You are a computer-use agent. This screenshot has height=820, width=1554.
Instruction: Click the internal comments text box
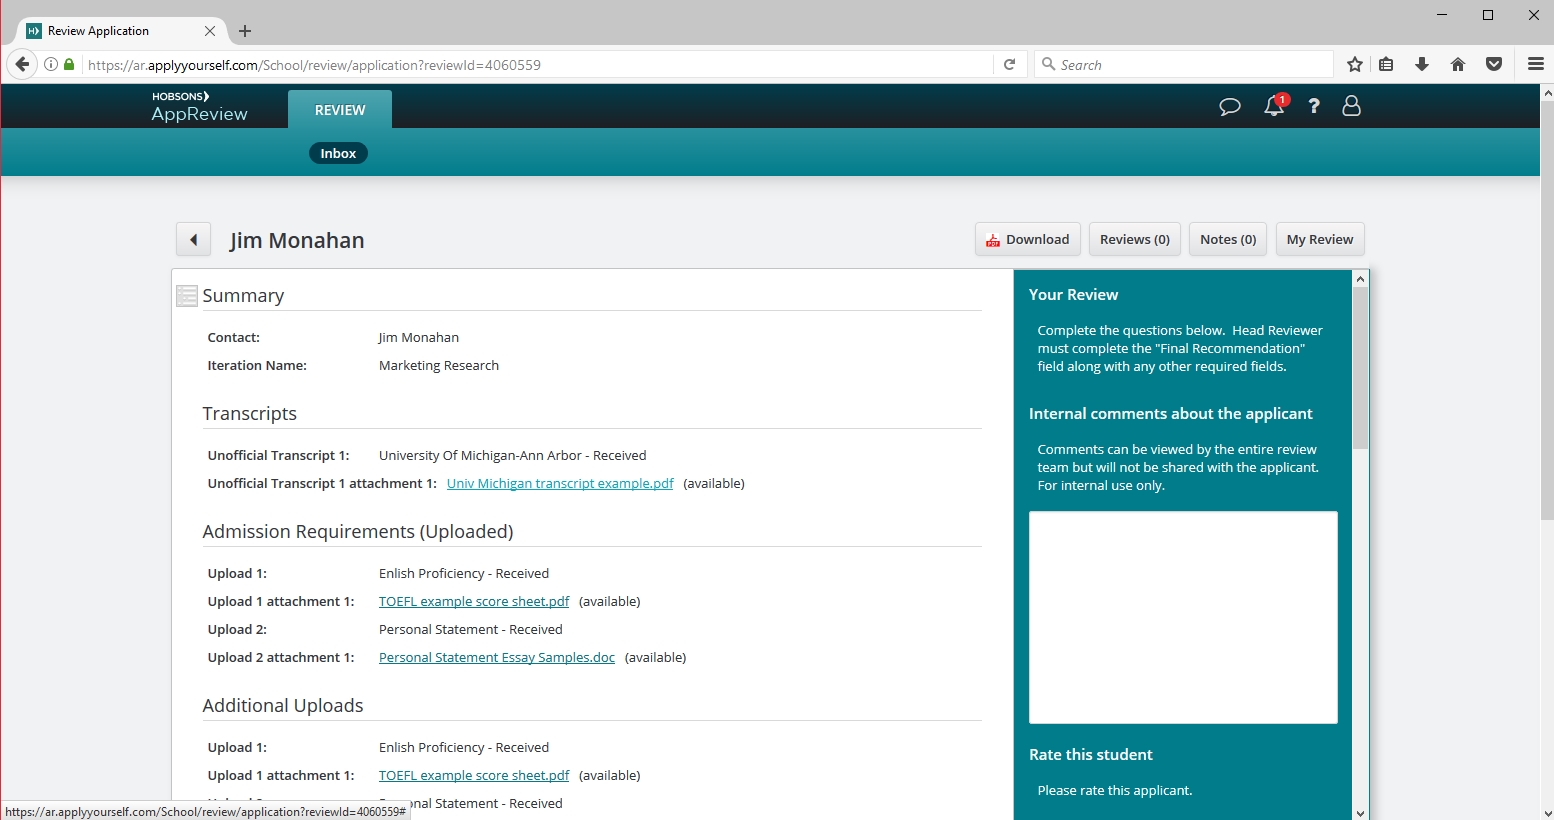click(x=1183, y=617)
